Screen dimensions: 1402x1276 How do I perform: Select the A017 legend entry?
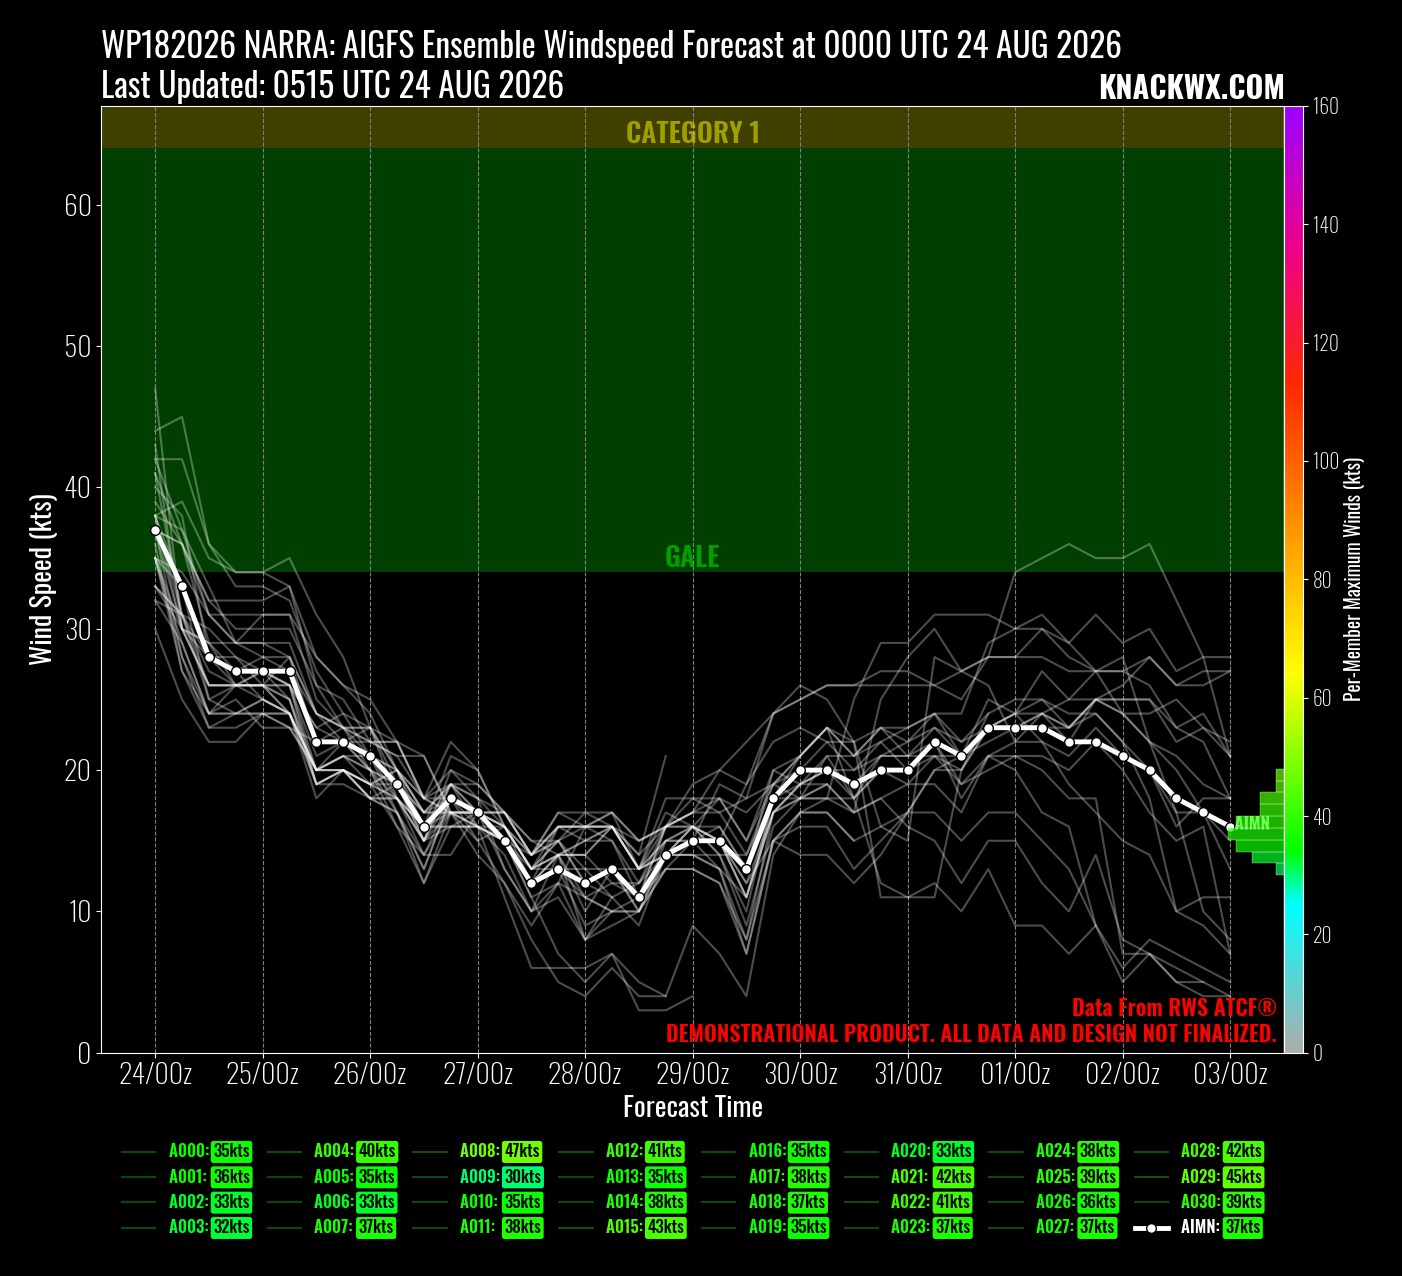(766, 1177)
